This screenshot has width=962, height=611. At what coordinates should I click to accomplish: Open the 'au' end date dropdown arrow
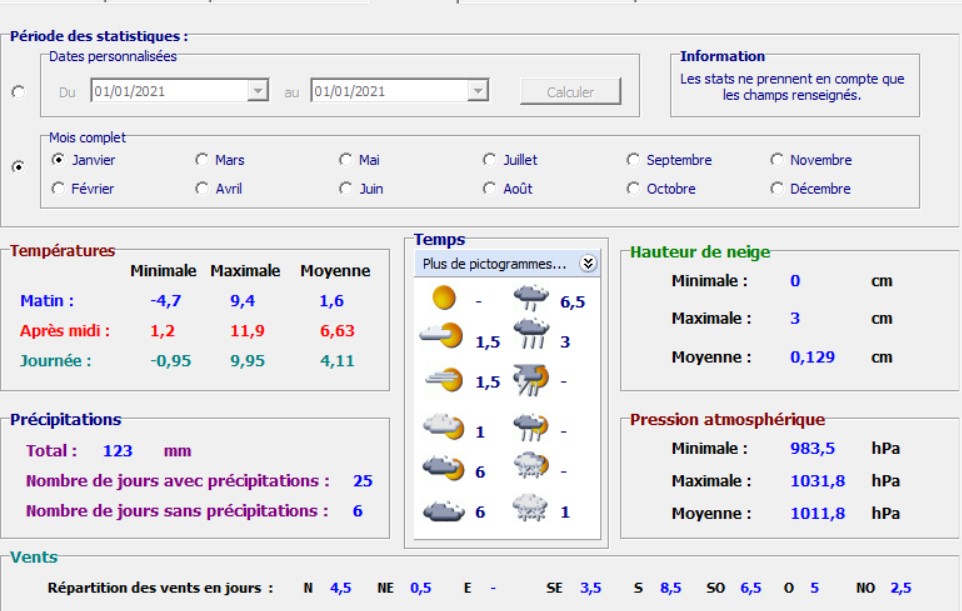478,91
